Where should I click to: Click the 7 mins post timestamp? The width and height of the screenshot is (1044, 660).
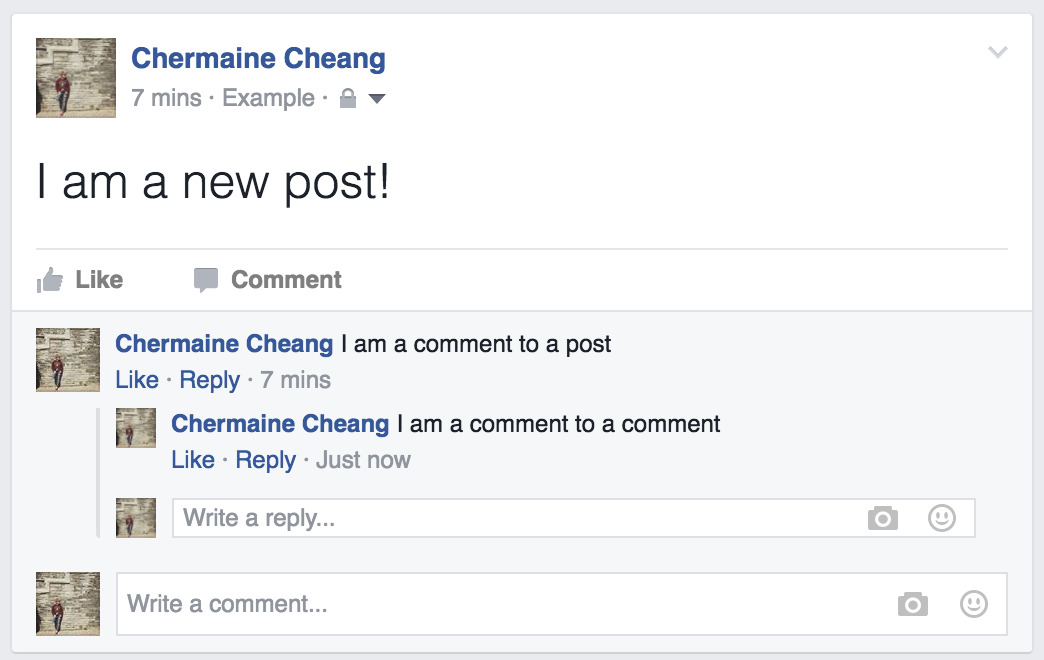(x=166, y=98)
